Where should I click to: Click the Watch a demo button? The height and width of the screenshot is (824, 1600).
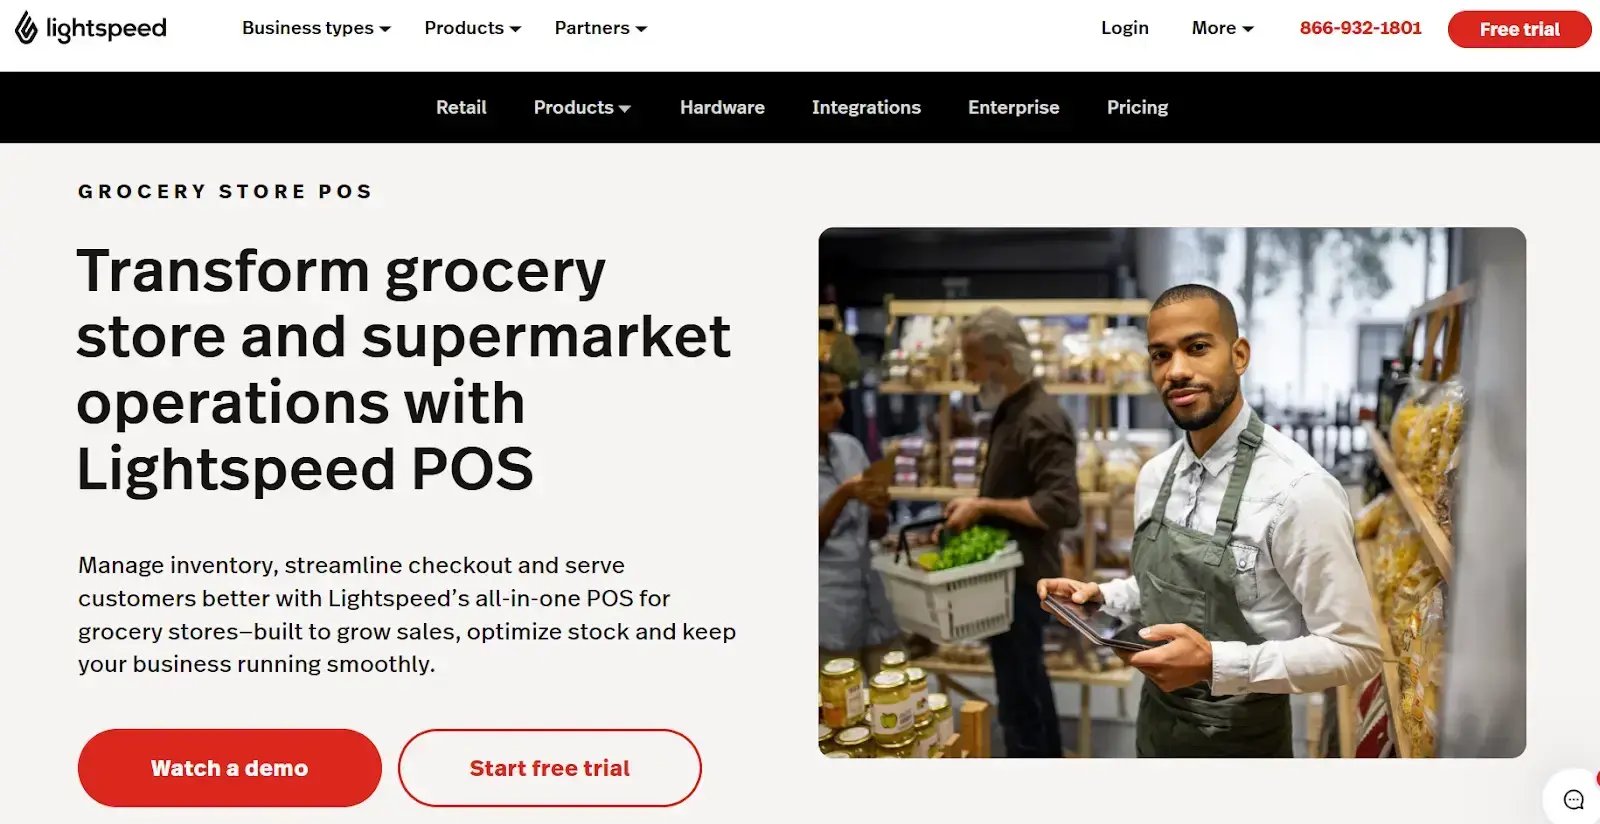230,768
